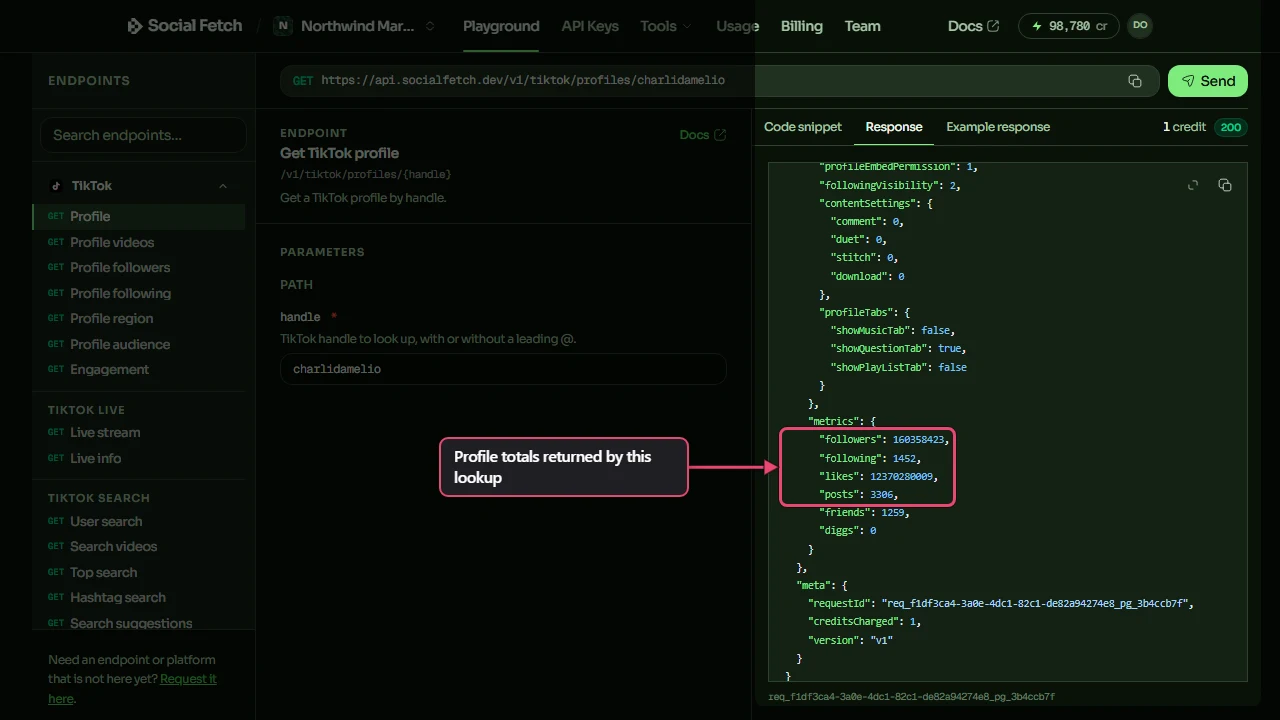Expand the Tools menu dropdown
Screen dimensions: 1280x720
coord(666,26)
